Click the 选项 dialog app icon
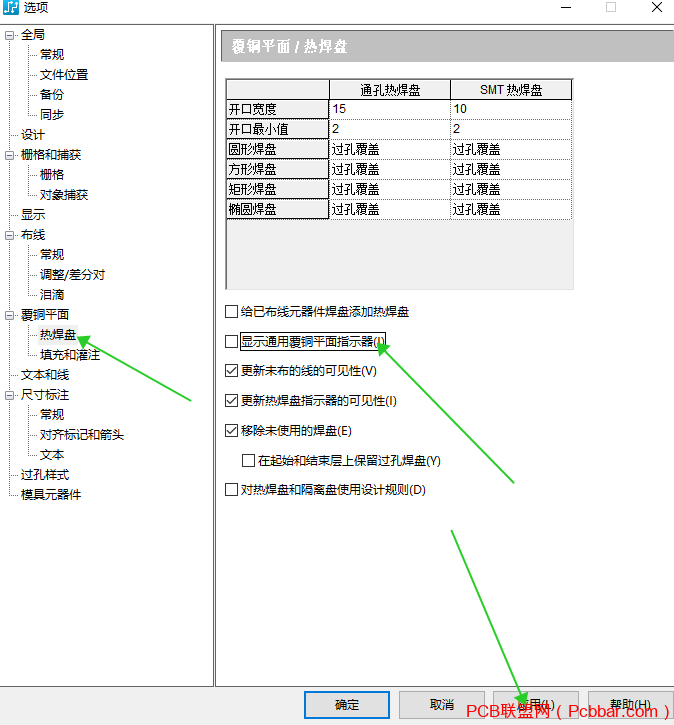674x725 pixels. [x=11, y=7]
